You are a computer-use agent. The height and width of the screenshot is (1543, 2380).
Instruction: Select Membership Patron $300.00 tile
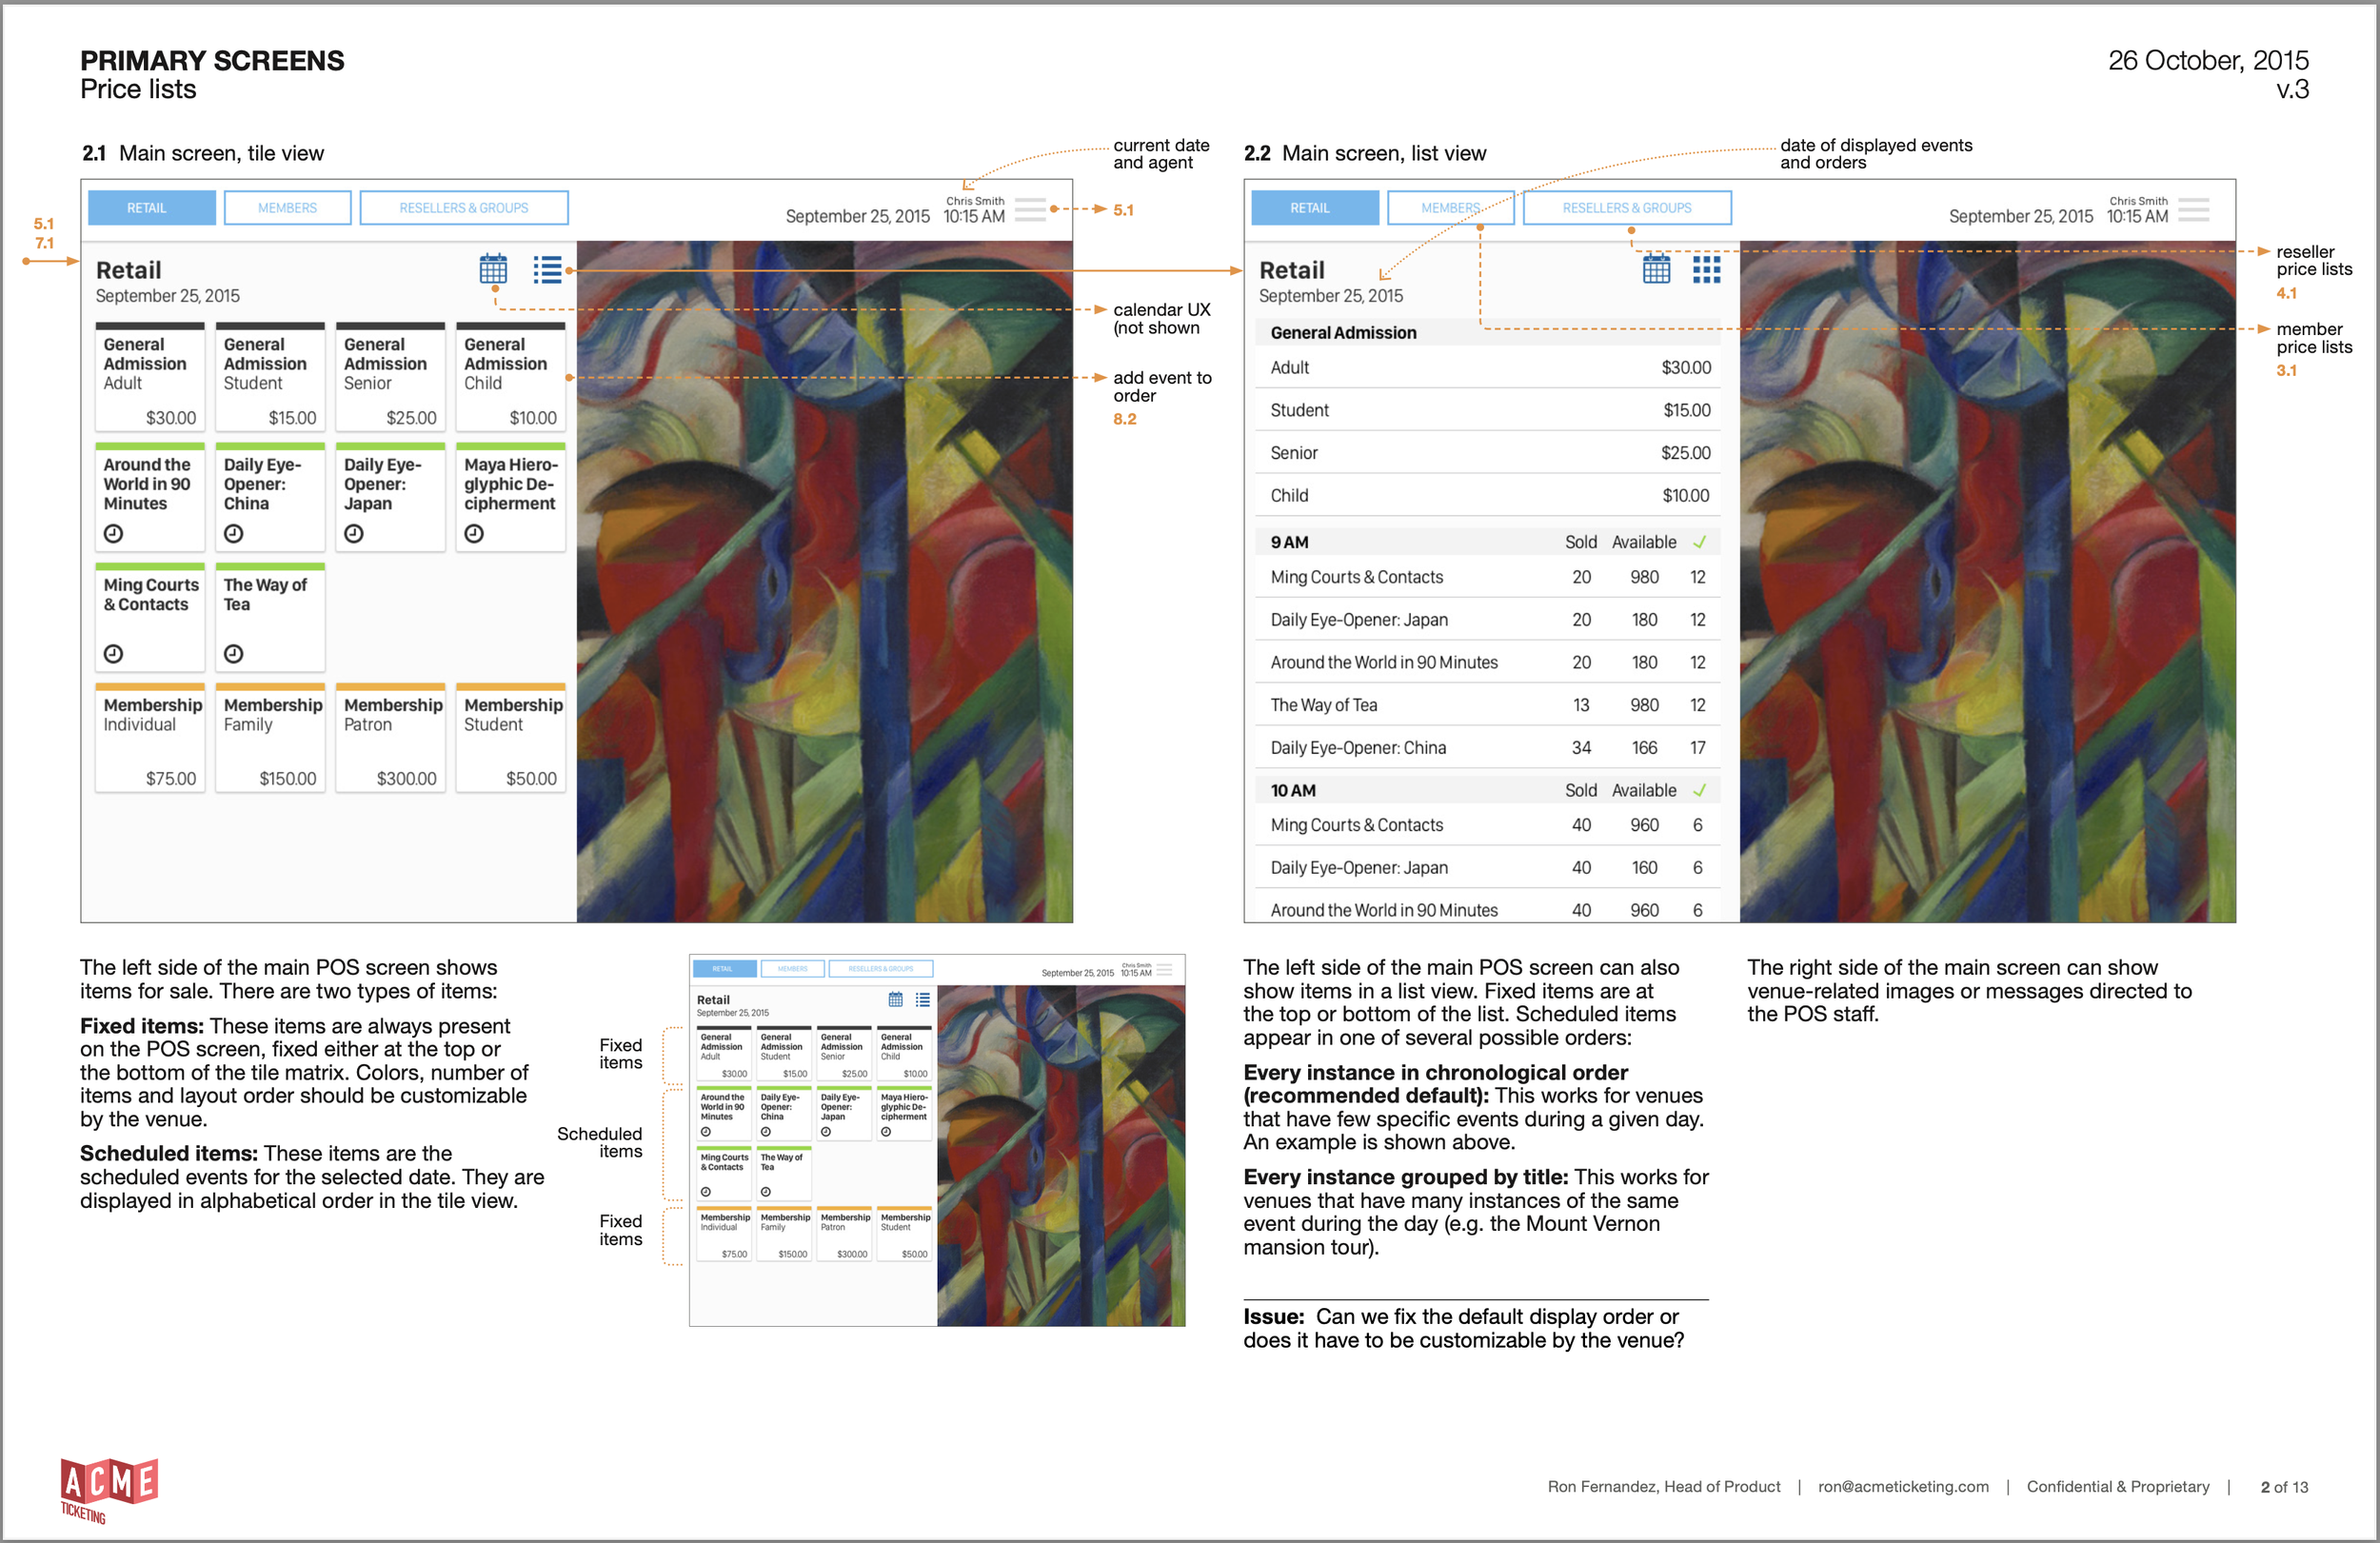click(x=390, y=739)
